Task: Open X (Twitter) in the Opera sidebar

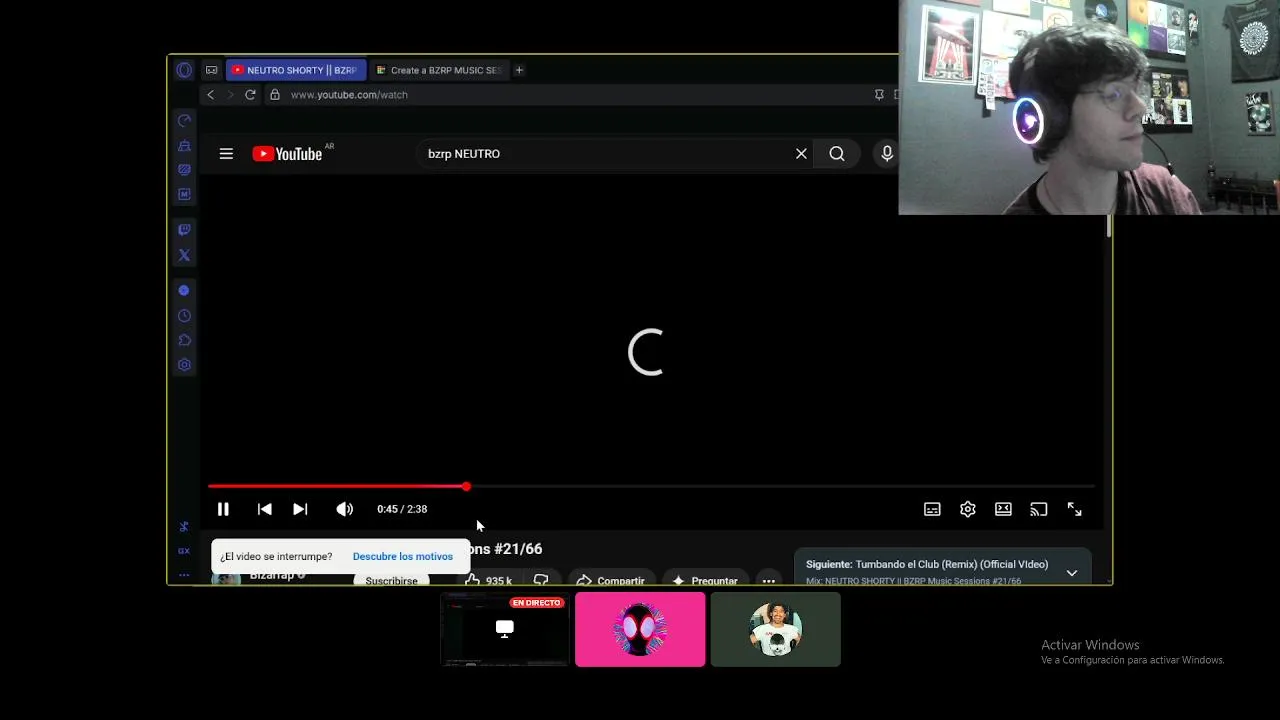Action: tap(184, 255)
